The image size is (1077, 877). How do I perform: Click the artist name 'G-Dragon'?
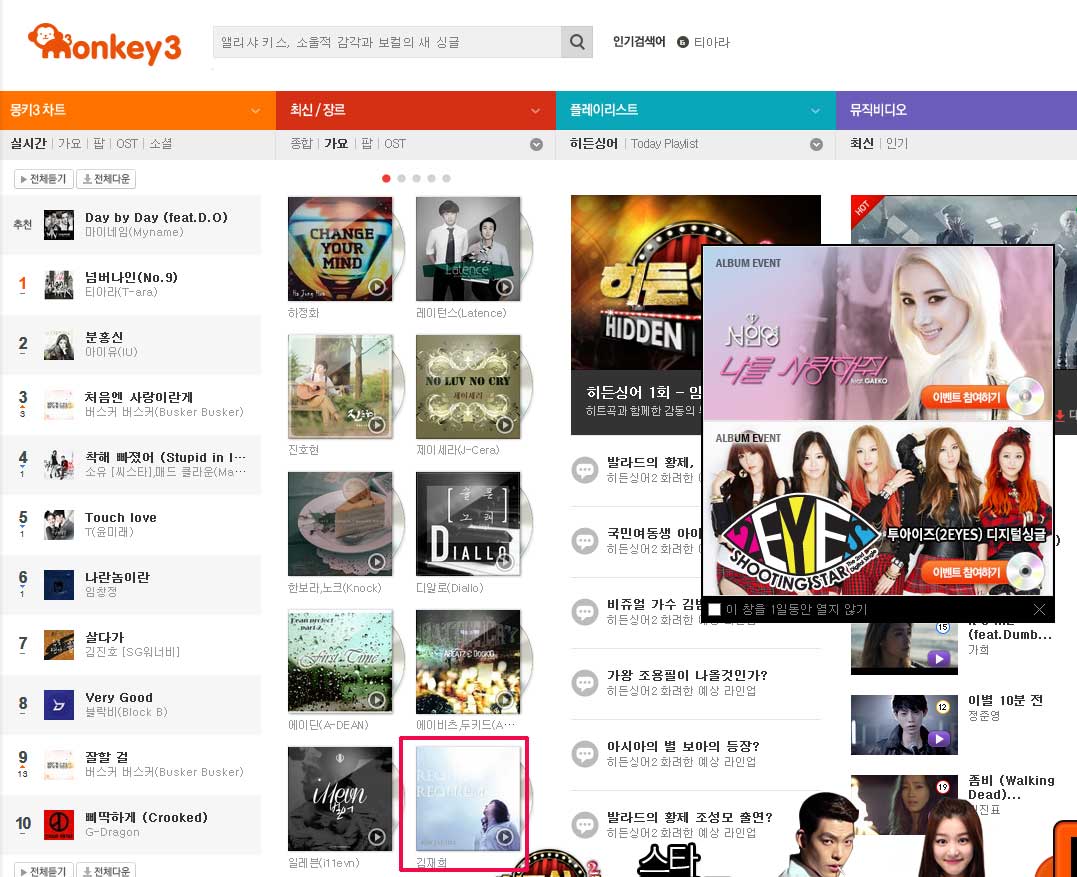tap(112, 832)
